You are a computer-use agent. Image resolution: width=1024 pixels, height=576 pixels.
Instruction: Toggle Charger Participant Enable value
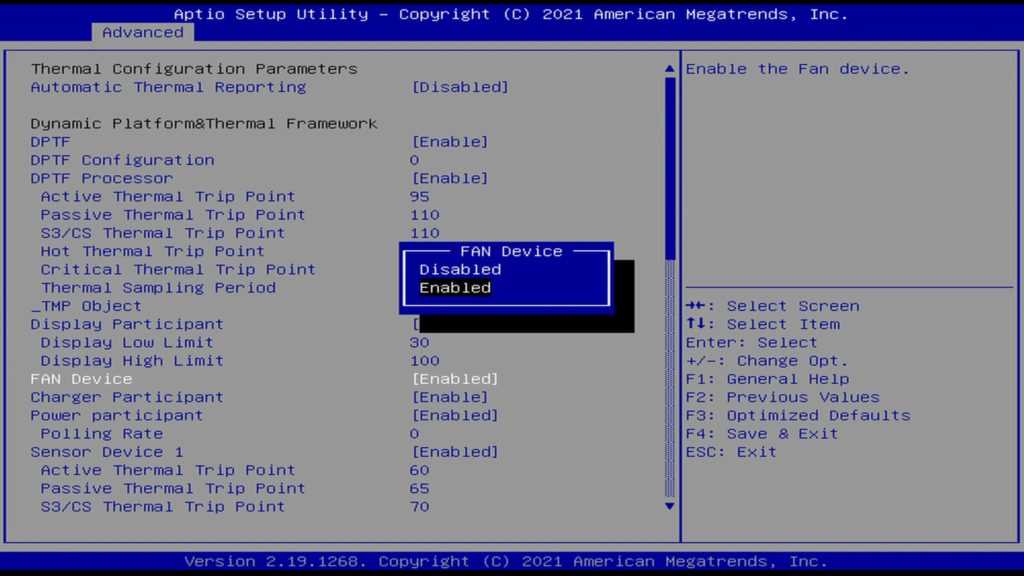coord(450,397)
